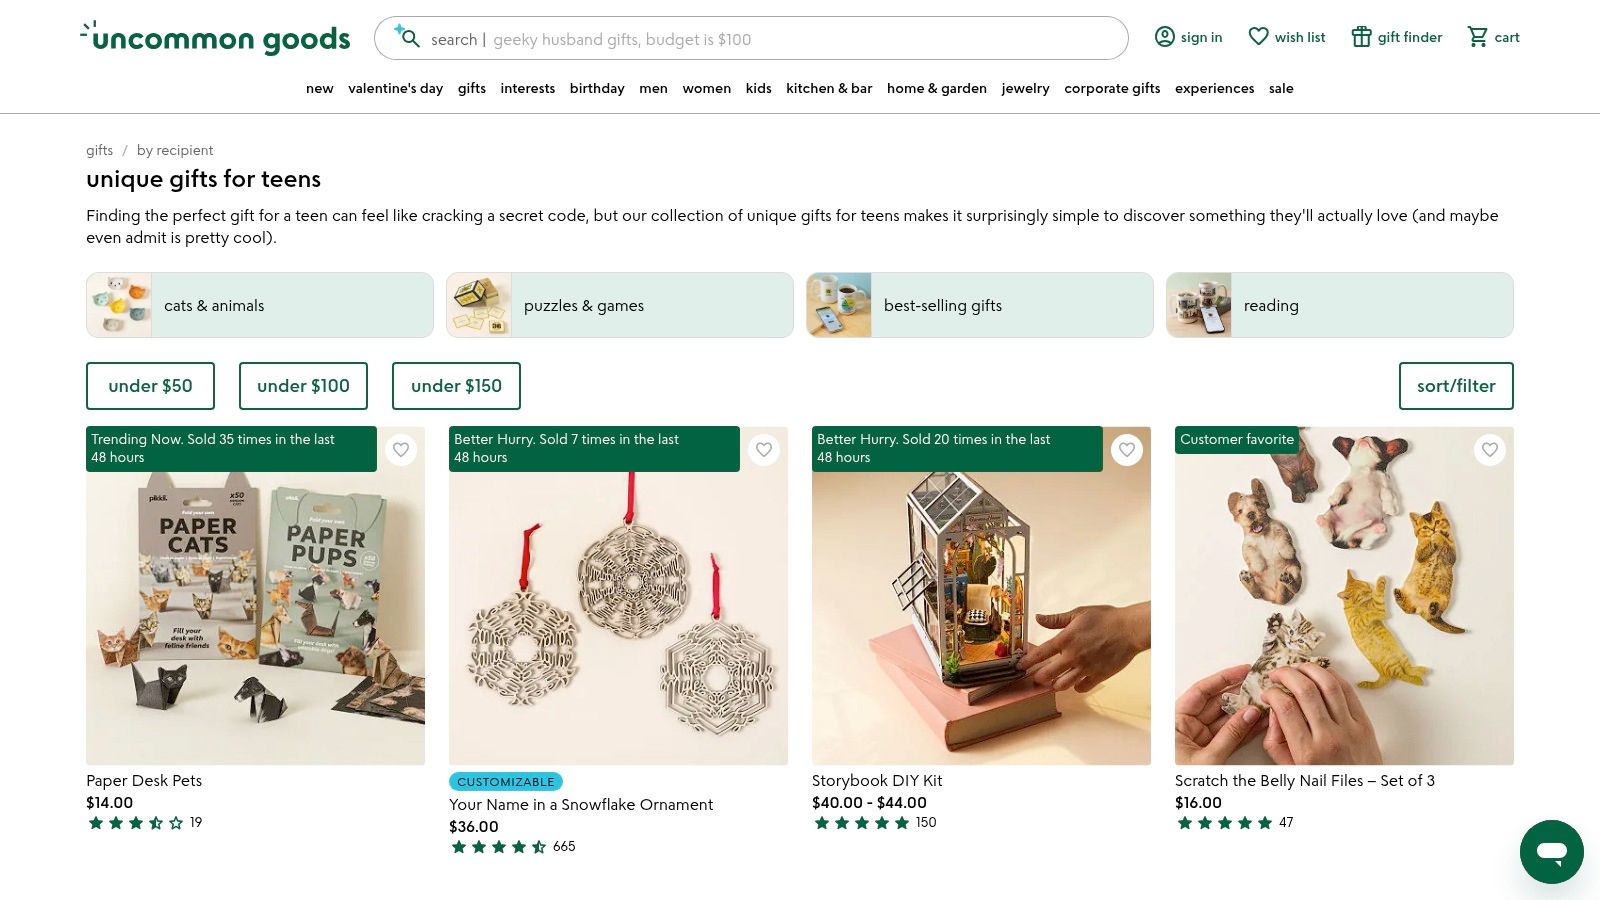The width and height of the screenshot is (1600, 900).
Task: Click the Snowflake Ornament star rating
Action: click(x=497, y=846)
